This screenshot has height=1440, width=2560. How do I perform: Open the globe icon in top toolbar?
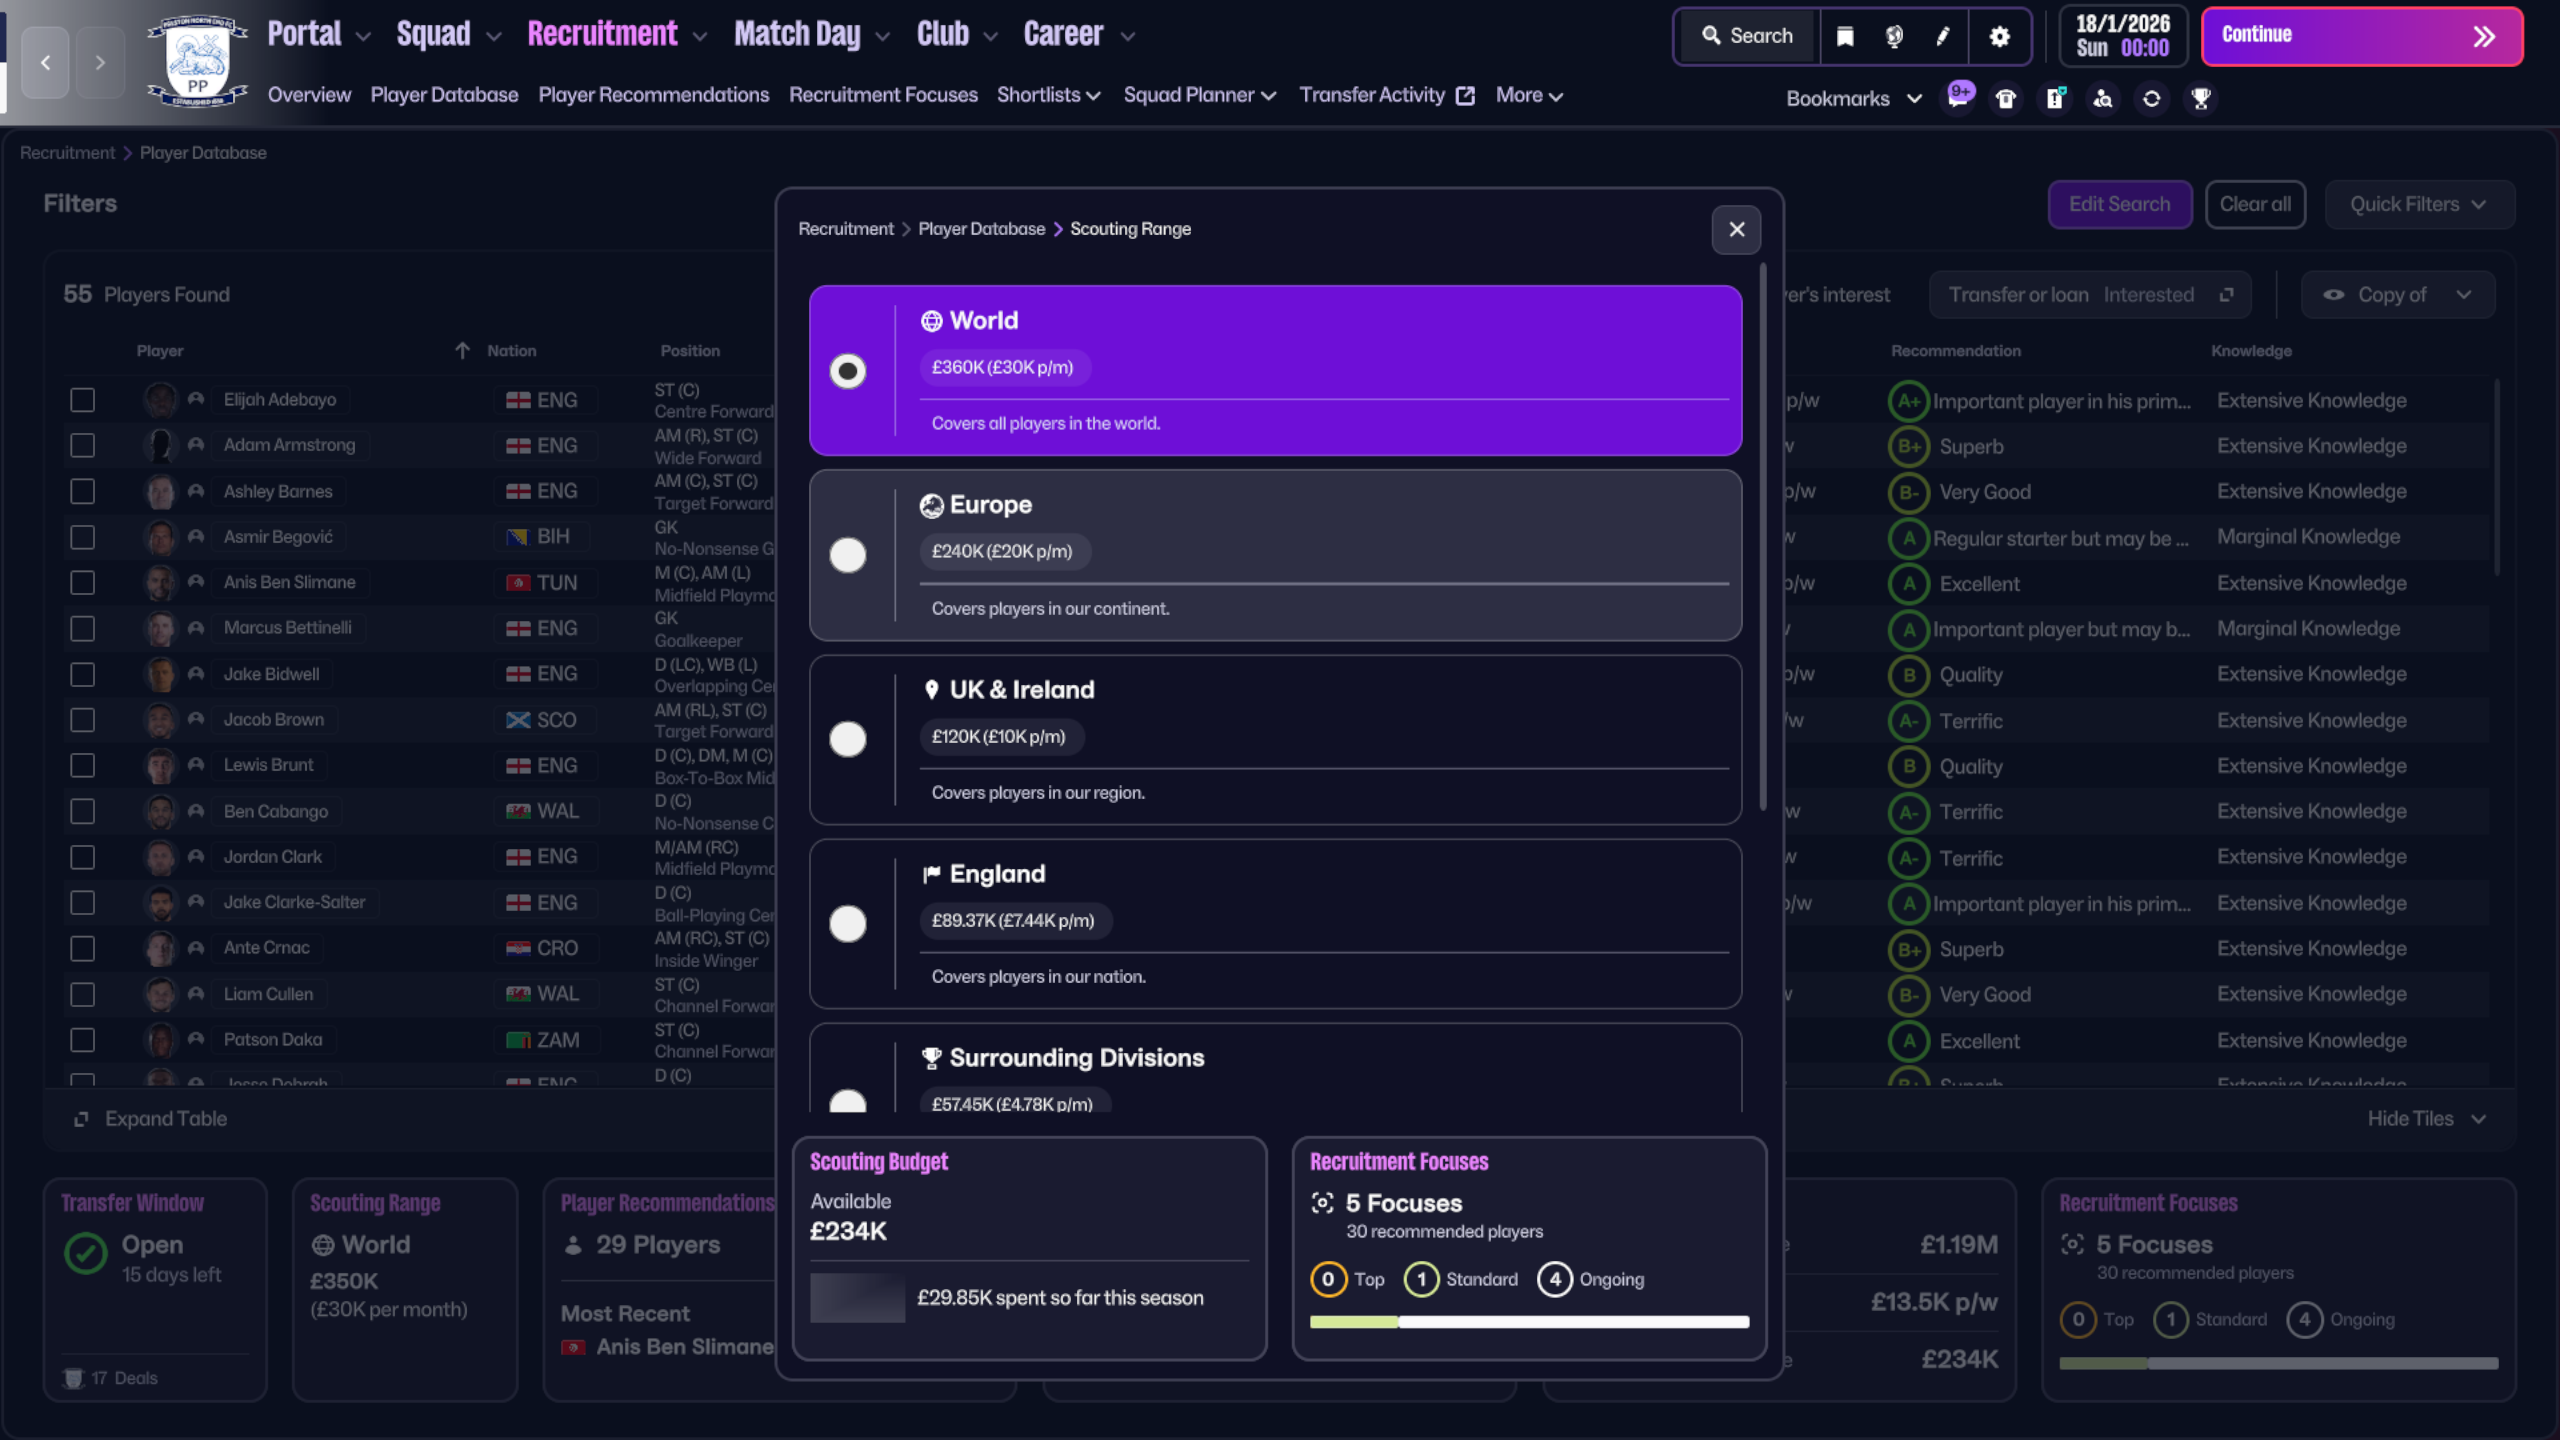coord(1893,36)
